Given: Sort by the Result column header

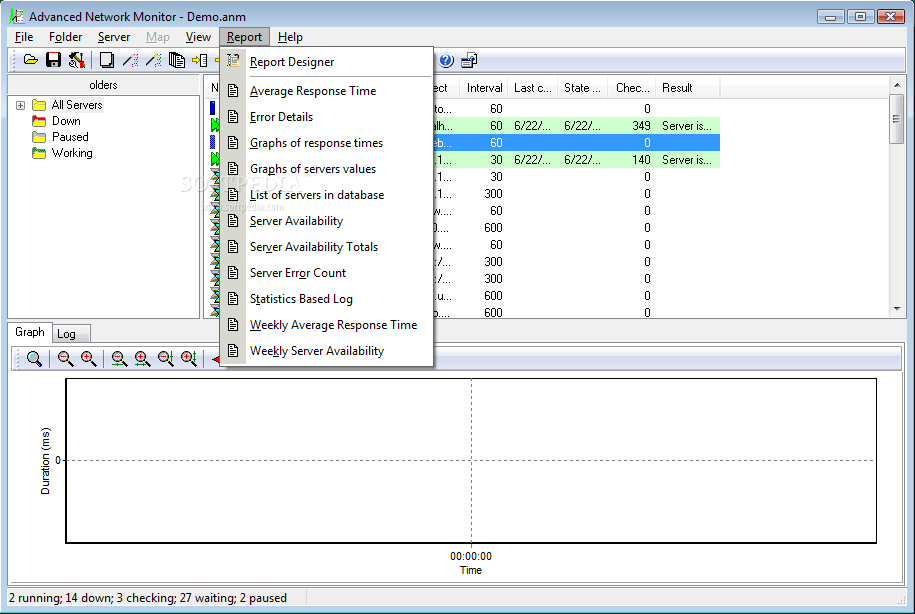Looking at the screenshot, I should click(687, 88).
